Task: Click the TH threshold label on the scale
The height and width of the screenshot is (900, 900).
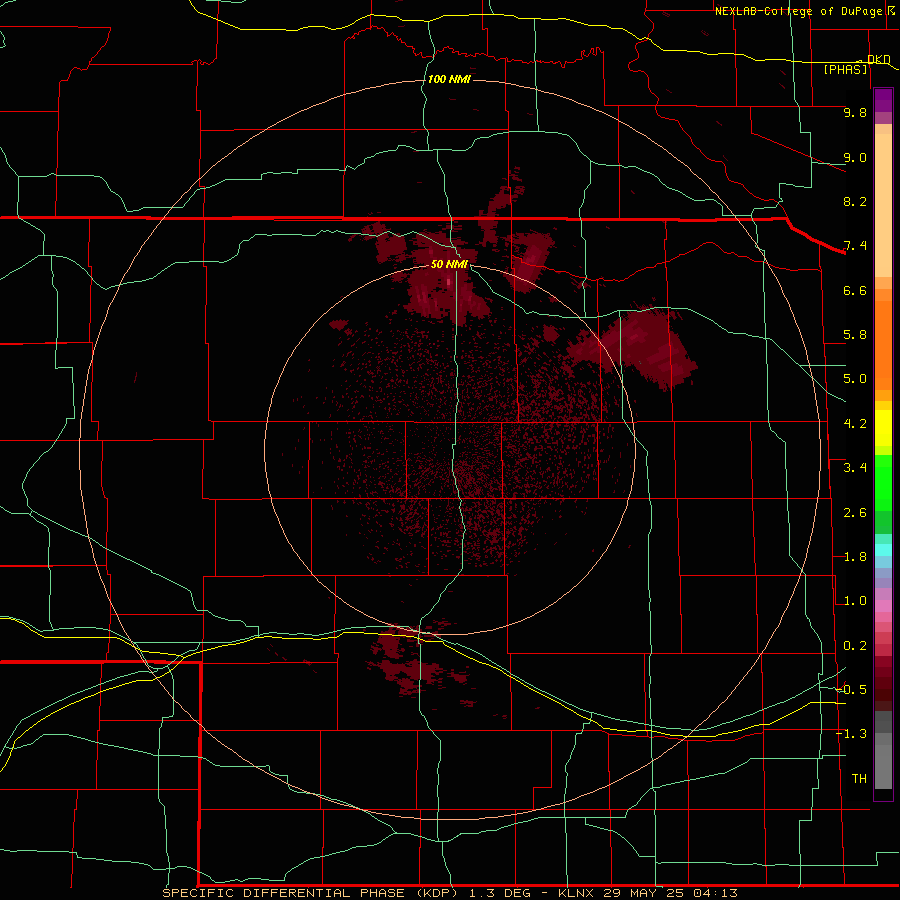Action: [859, 779]
